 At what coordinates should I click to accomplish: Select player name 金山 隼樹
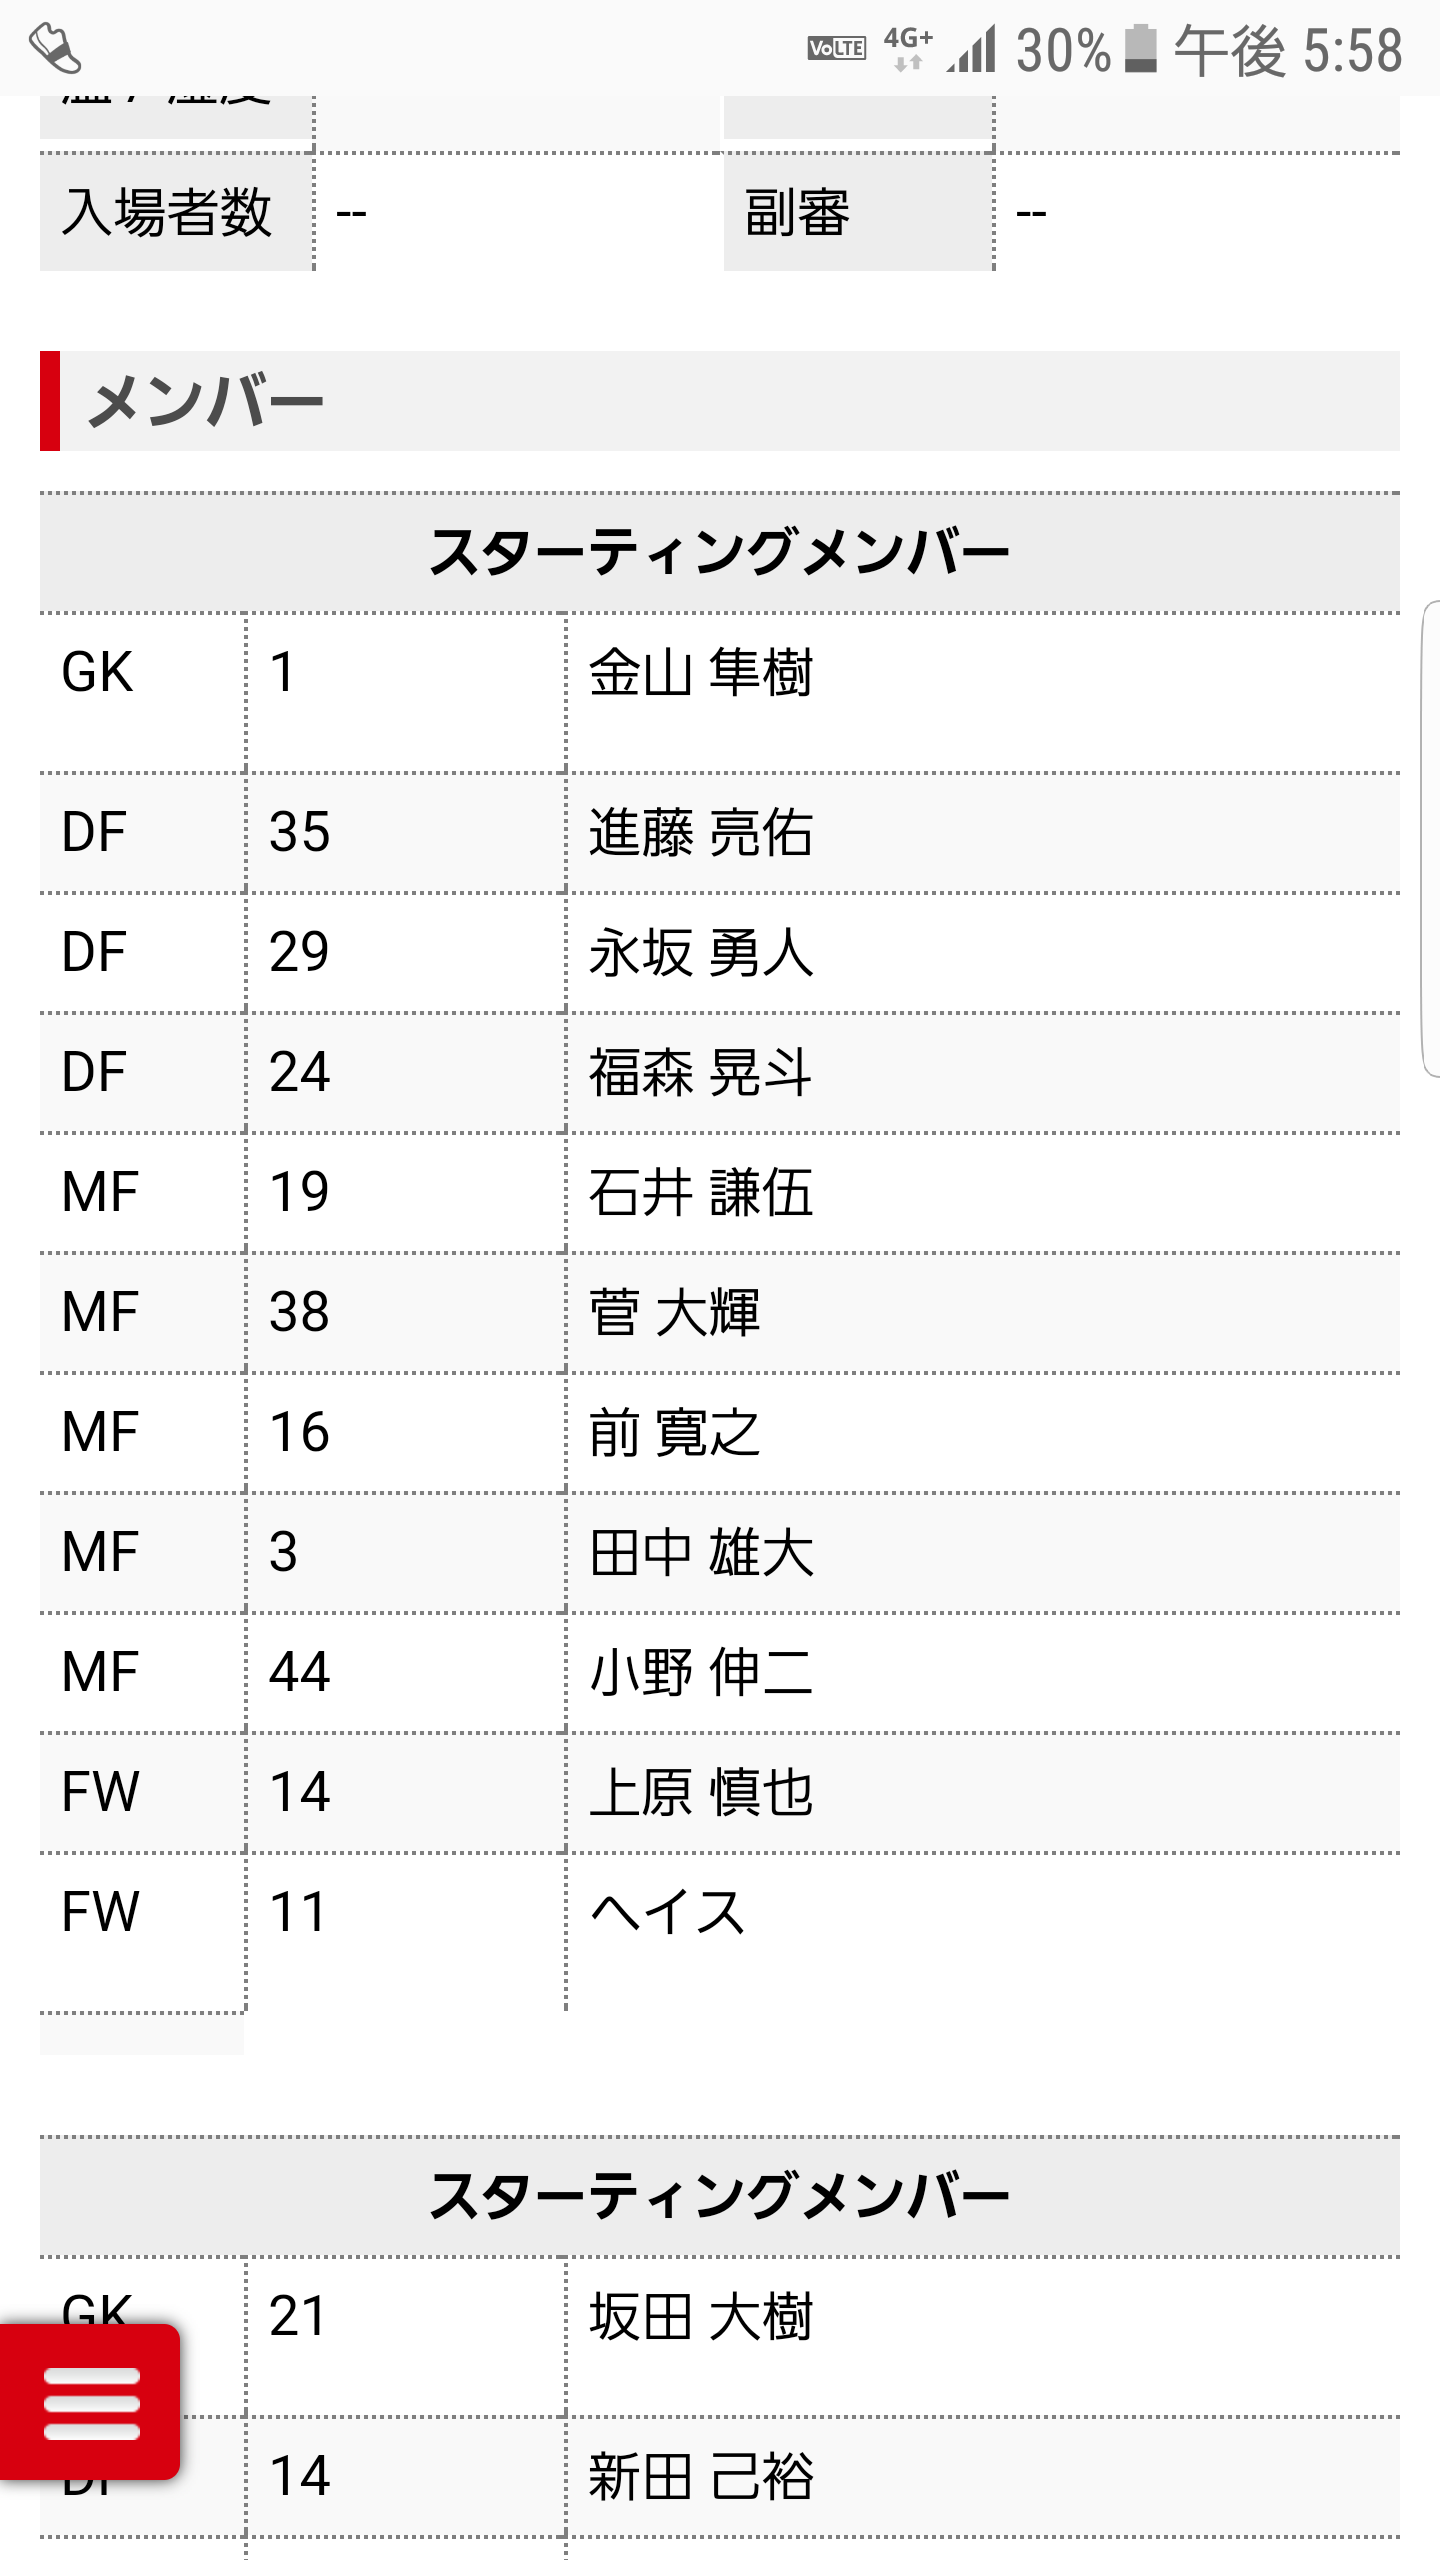pos(700,672)
